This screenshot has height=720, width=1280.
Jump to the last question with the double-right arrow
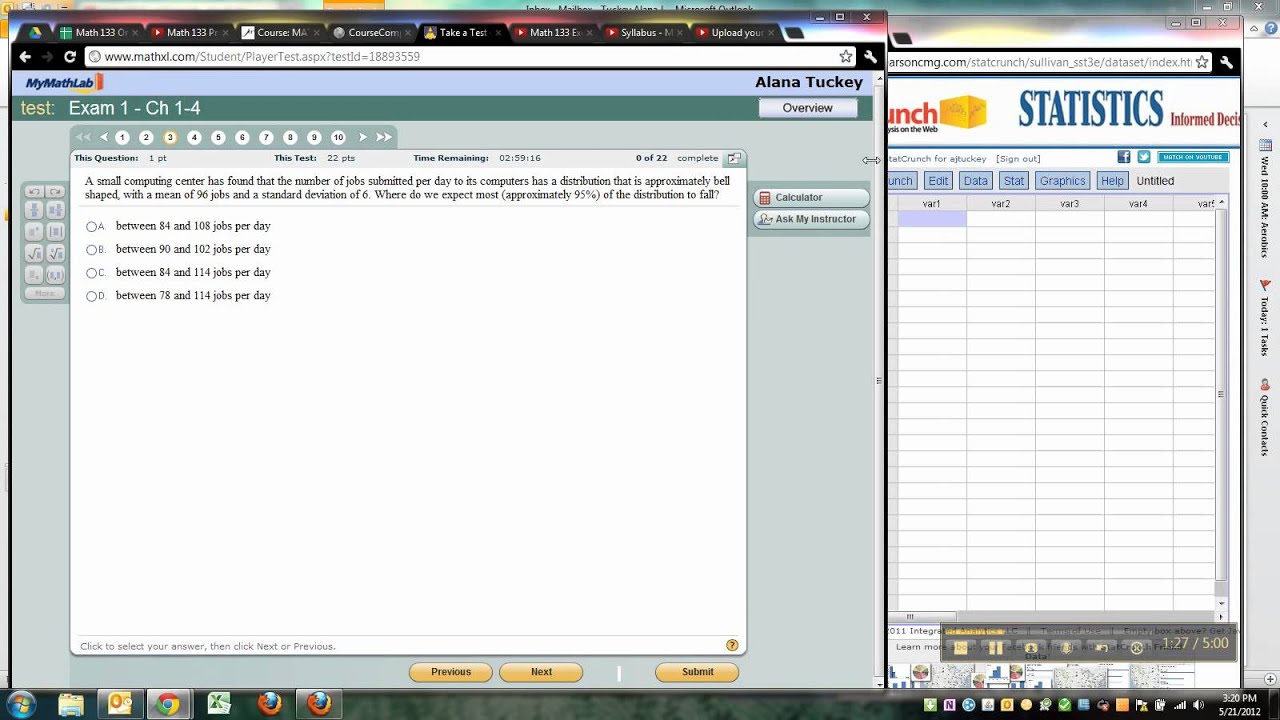[x=383, y=137]
